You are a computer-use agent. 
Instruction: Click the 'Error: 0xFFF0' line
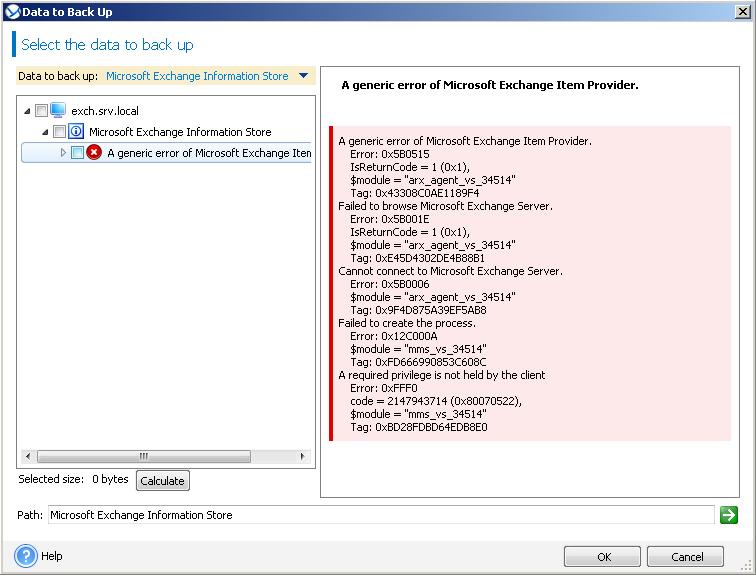click(x=384, y=388)
